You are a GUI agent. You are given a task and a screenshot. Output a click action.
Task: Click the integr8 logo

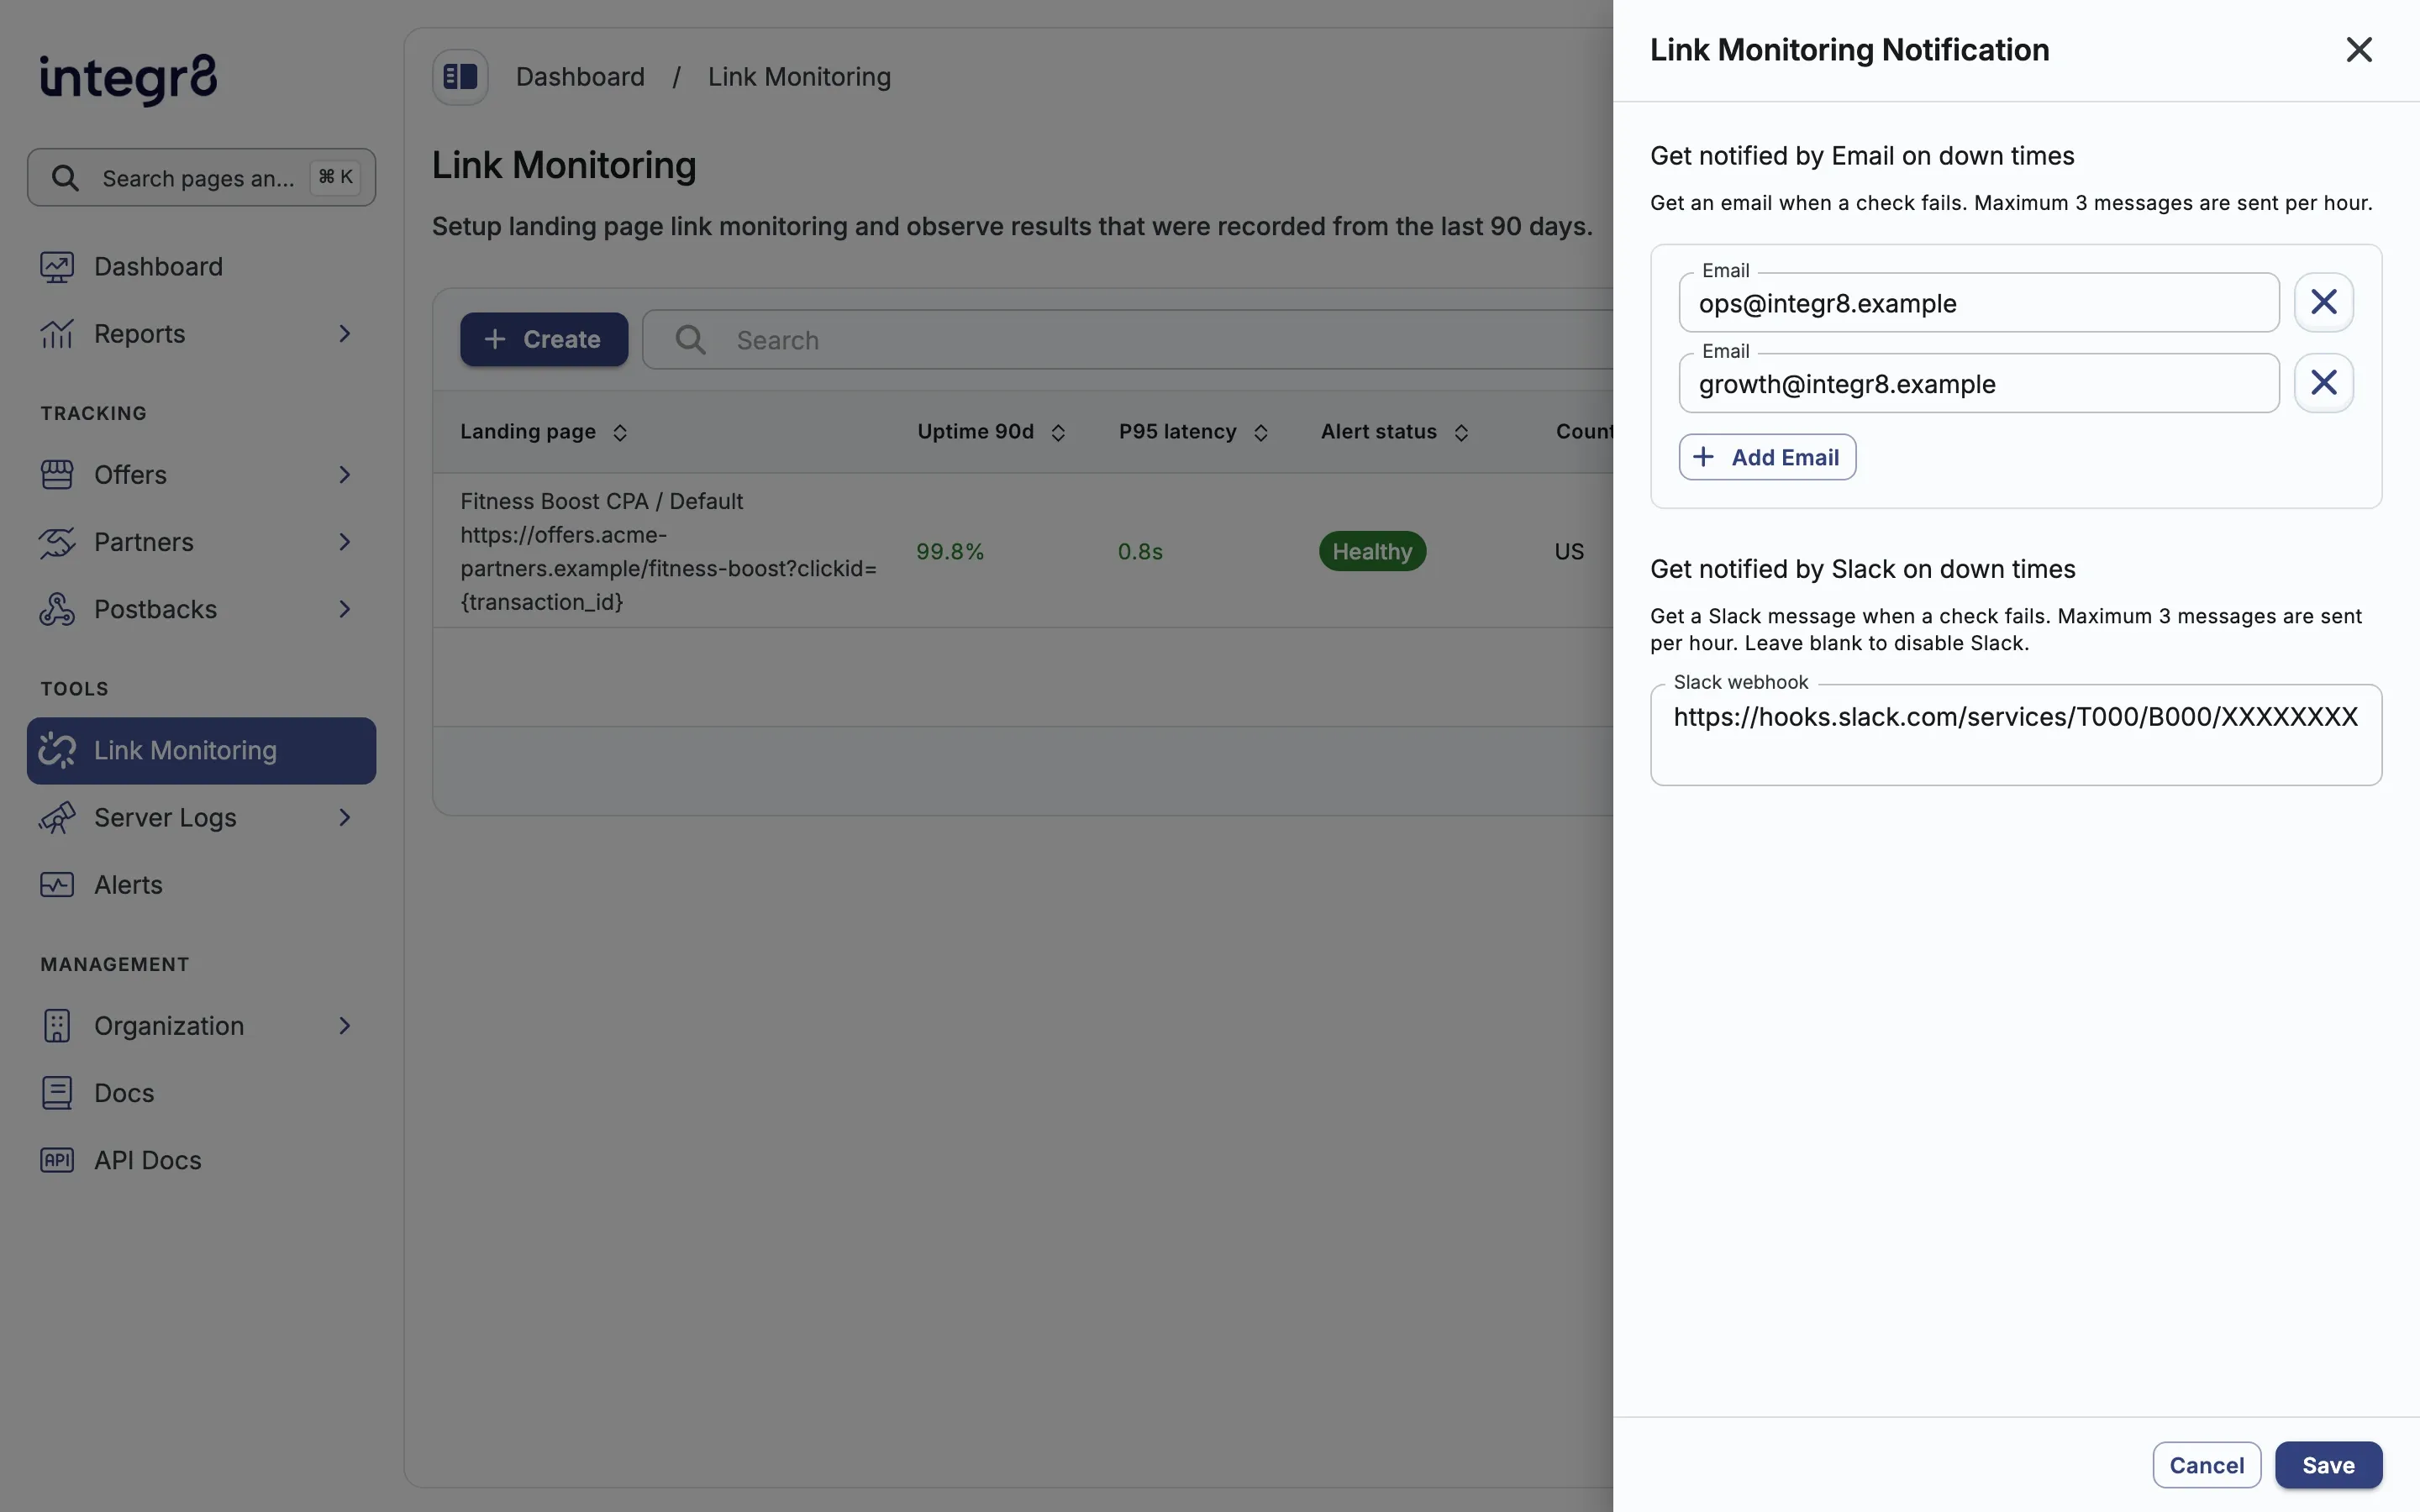[x=128, y=78]
